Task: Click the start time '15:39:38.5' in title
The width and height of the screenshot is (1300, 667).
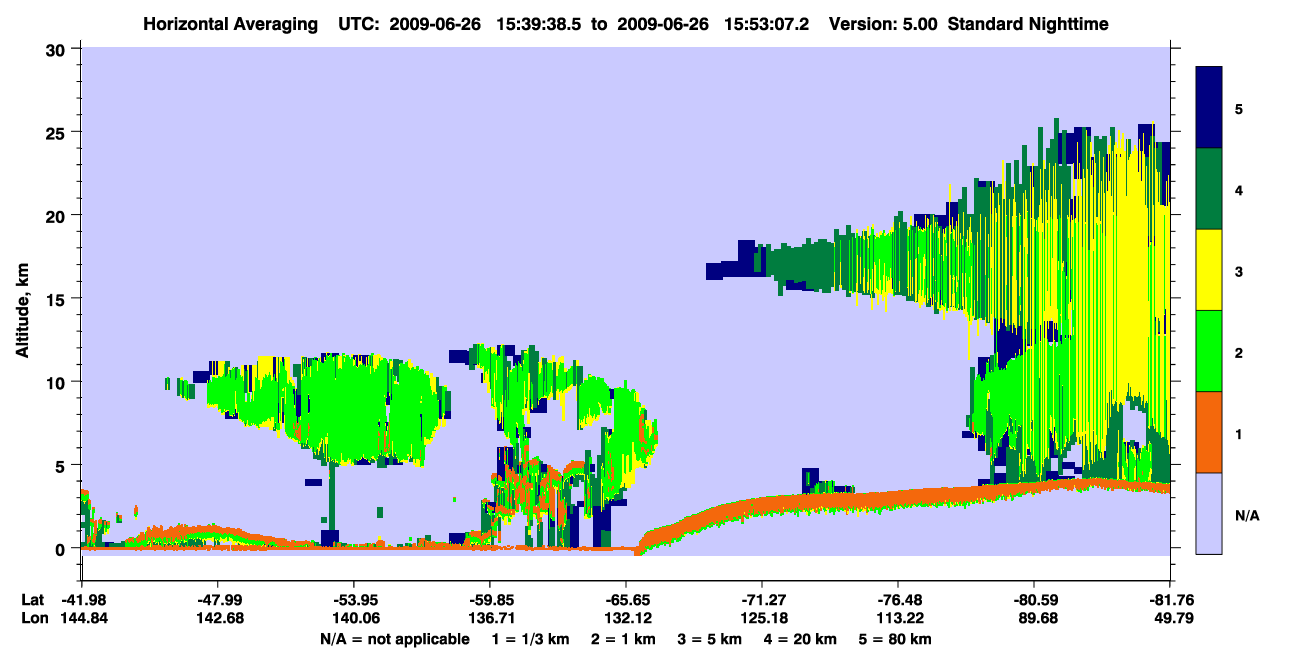Action: point(541,23)
